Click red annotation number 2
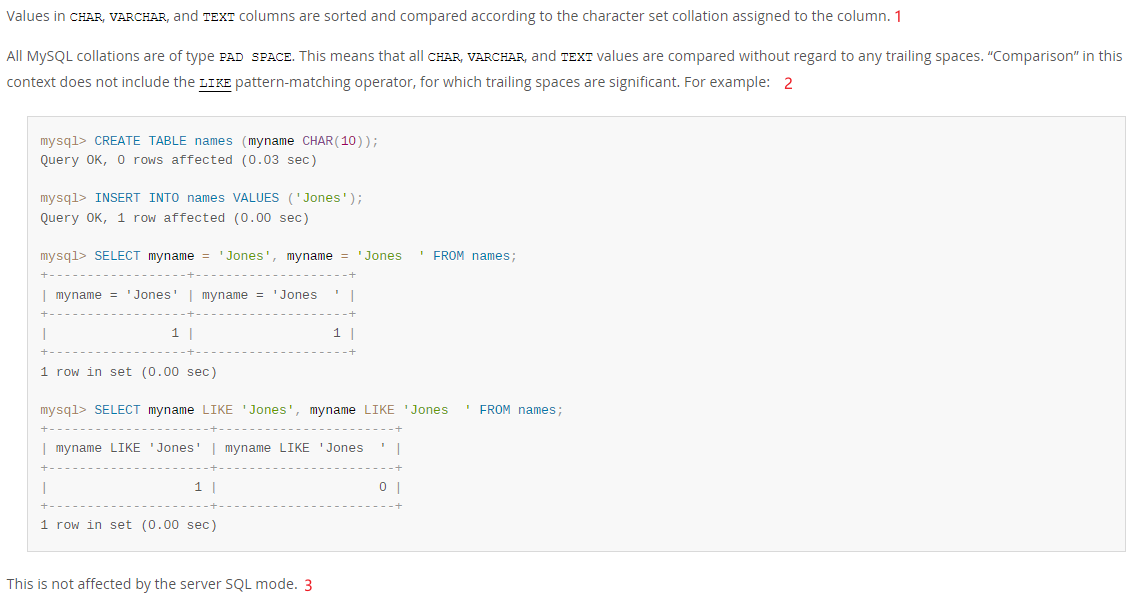The height and width of the screenshot is (603, 1130). click(788, 83)
